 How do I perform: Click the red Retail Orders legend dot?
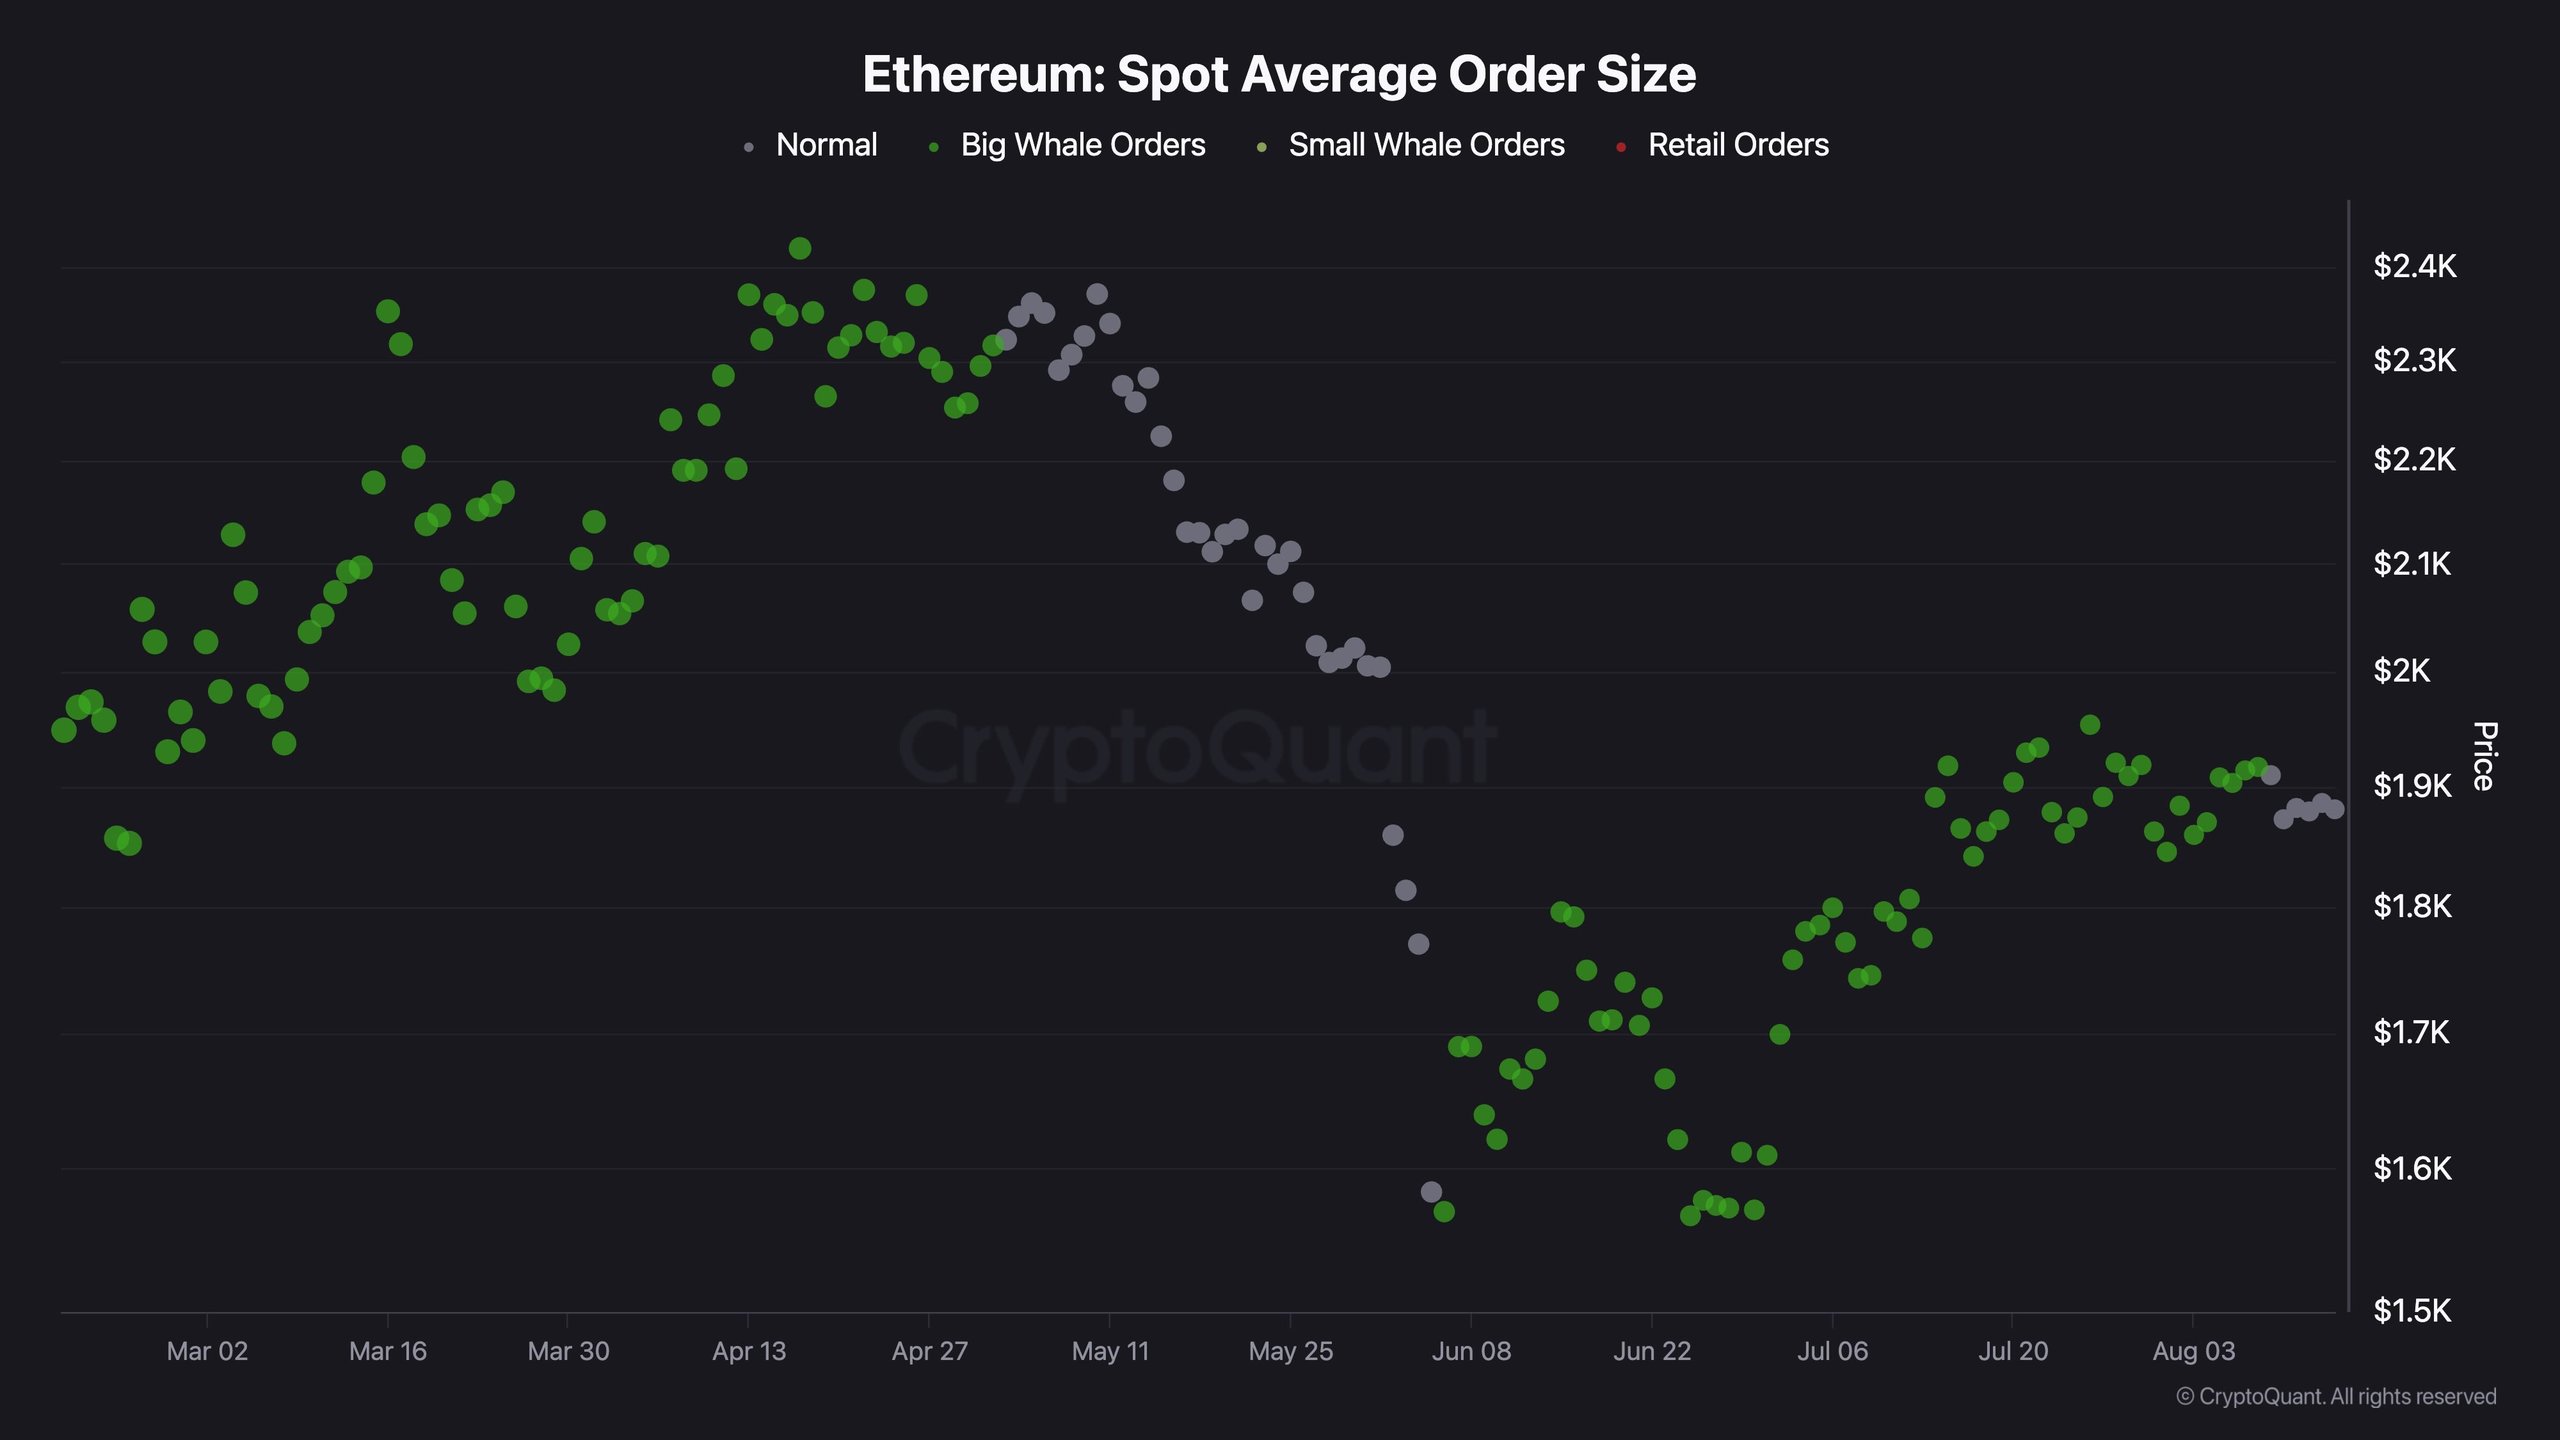(1621, 148)
